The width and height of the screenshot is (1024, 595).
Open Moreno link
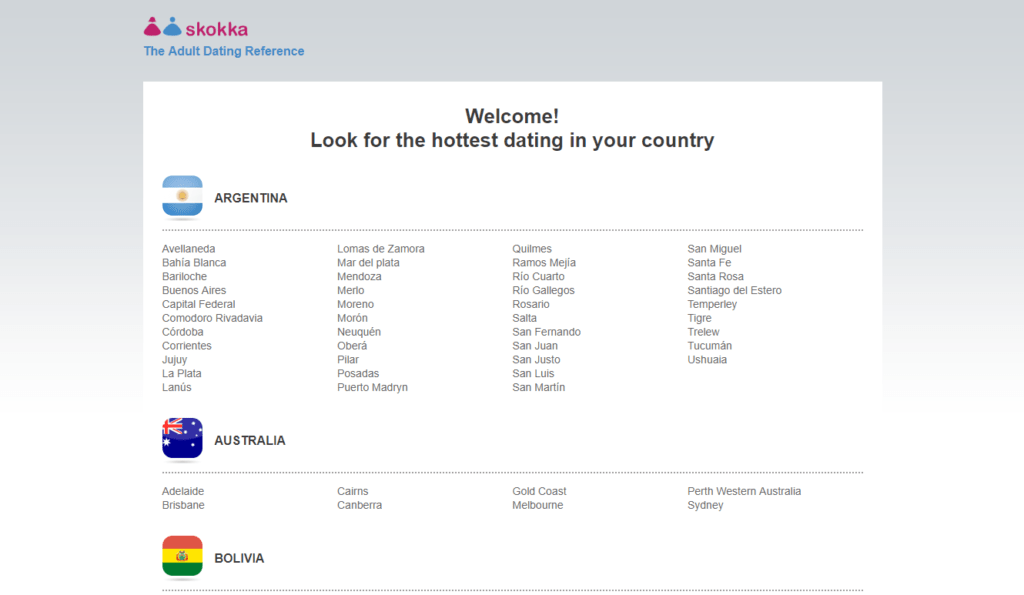coord(355,304)
